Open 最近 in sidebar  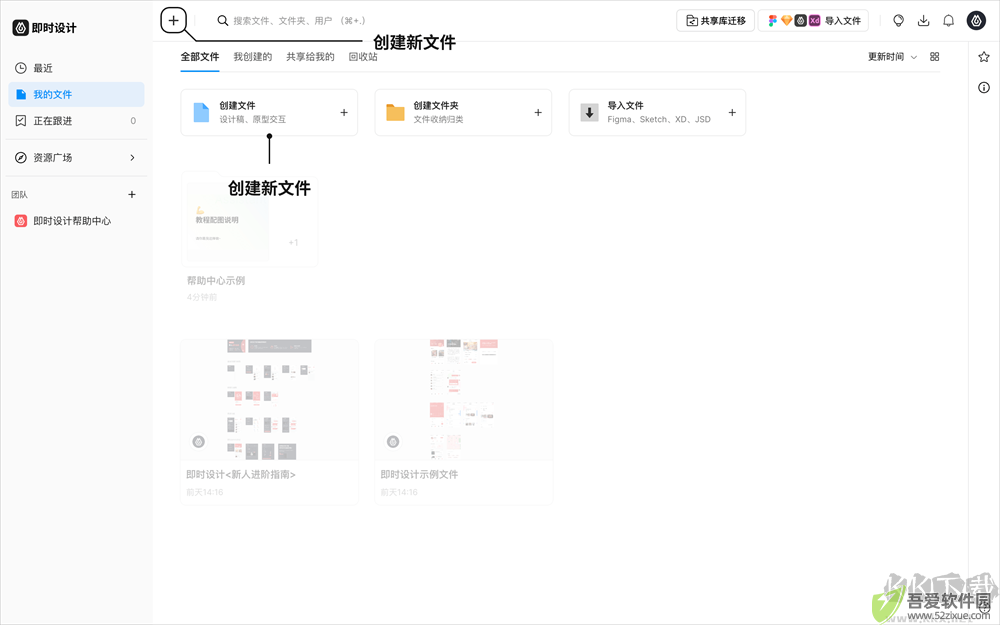(x=77, y=68)
